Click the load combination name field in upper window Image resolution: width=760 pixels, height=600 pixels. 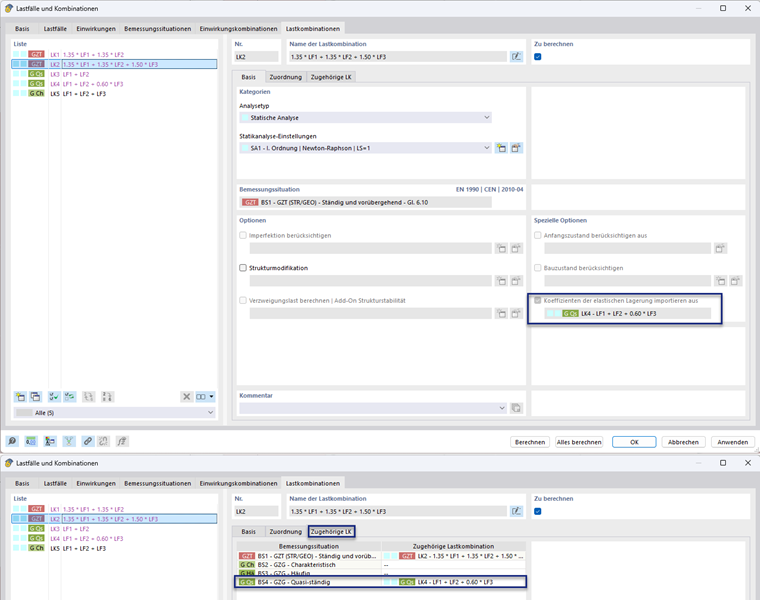click(398, 57)
